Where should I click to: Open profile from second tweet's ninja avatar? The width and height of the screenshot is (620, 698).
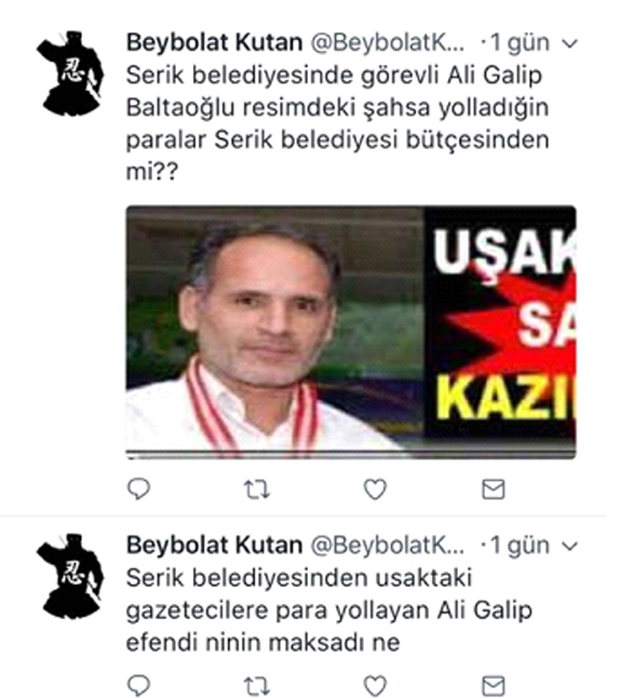pos(70,576)
